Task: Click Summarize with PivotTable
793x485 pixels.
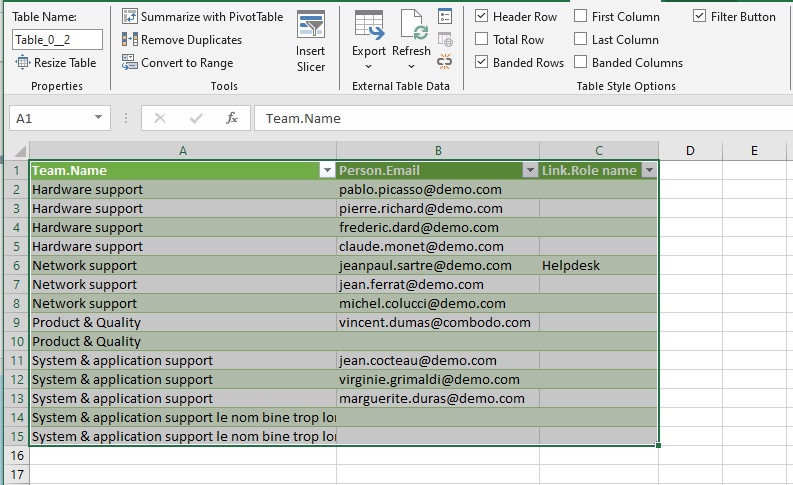Action: tap(202, 17)
